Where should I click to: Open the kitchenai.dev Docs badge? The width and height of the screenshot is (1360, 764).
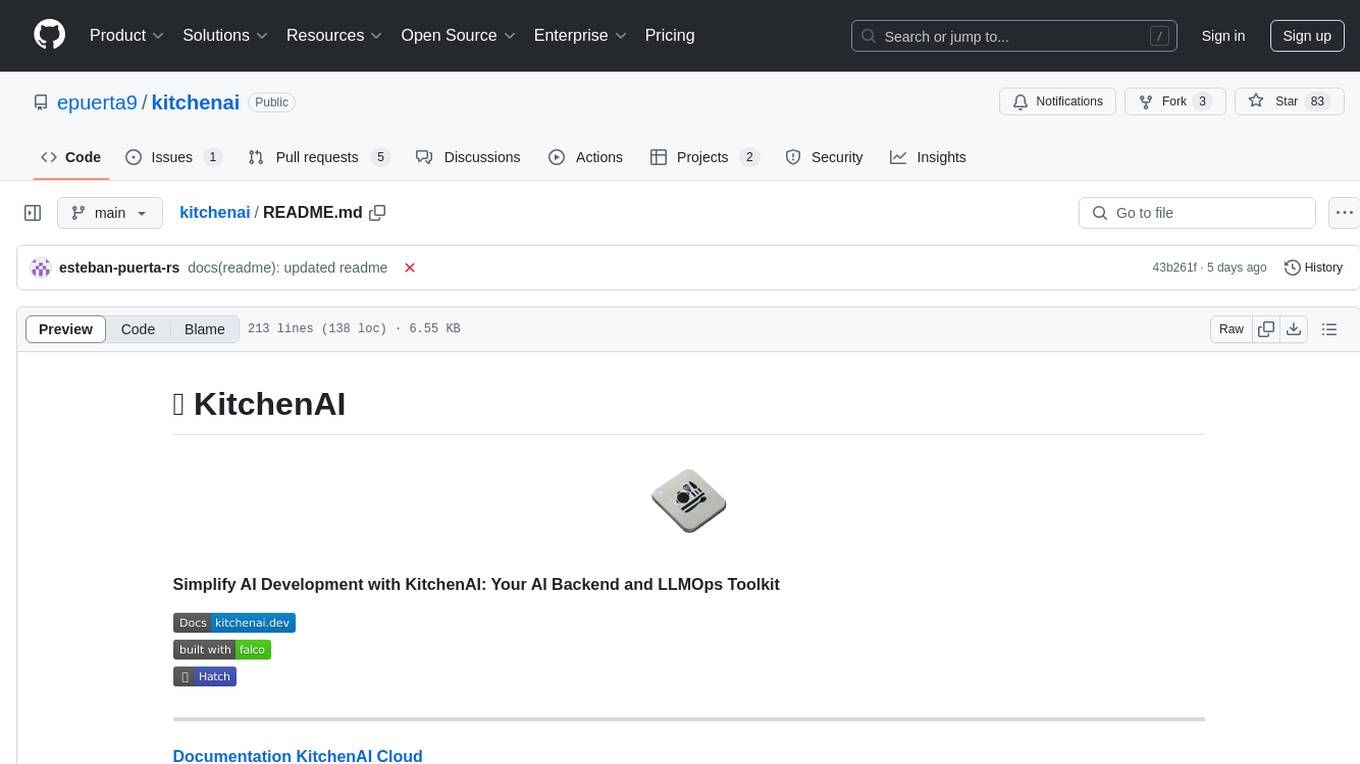[234, 623]
